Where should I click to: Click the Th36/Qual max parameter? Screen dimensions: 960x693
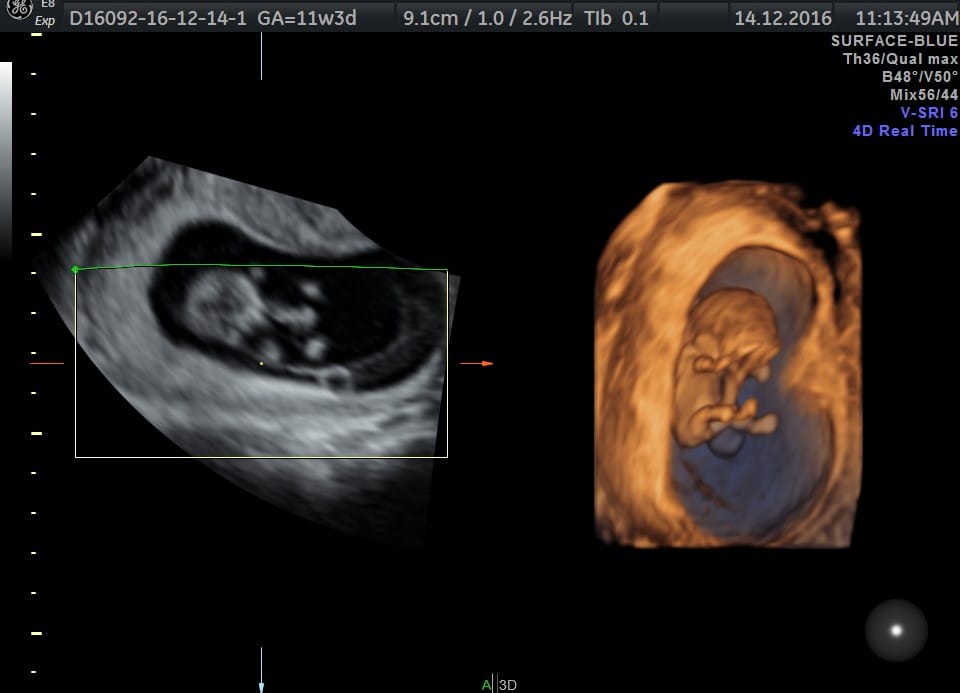pos(900,59)
